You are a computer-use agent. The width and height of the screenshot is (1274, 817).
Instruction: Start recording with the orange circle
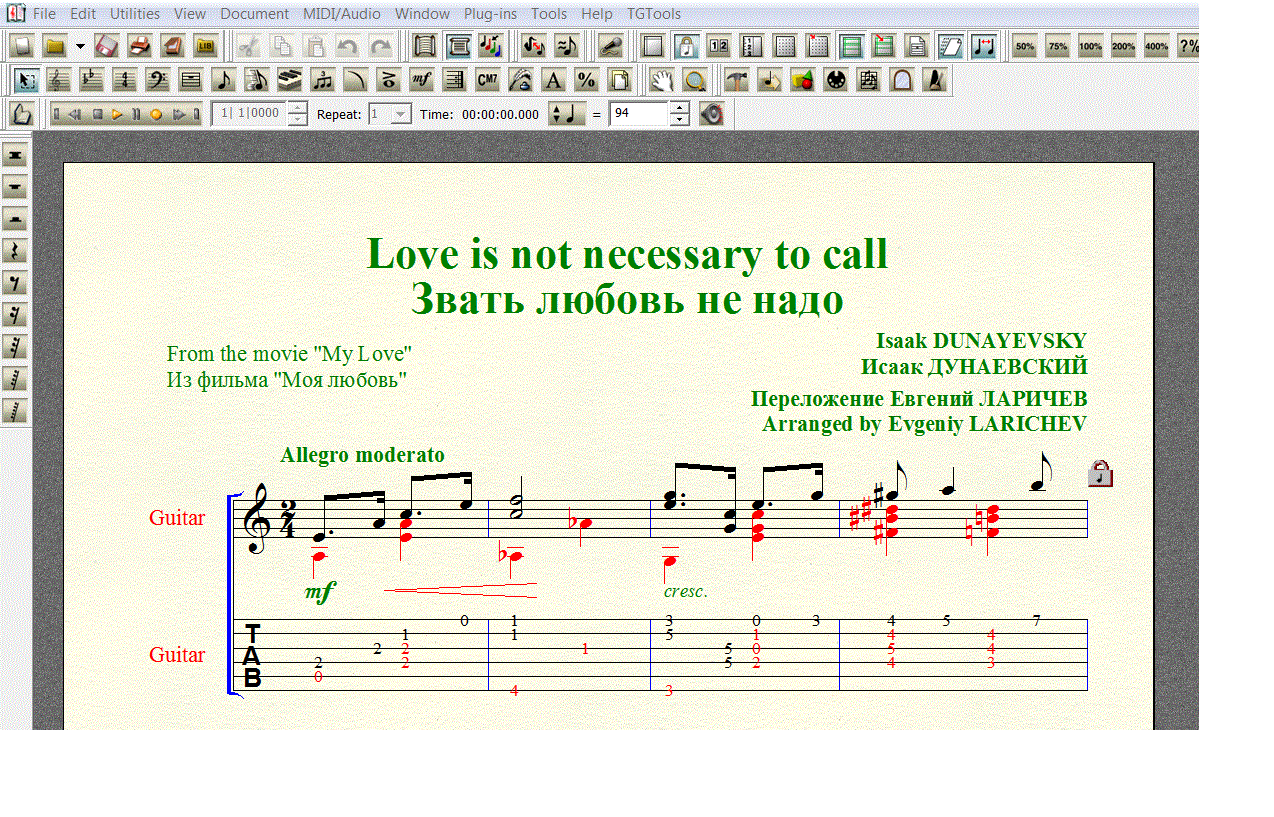coord(156,114)
